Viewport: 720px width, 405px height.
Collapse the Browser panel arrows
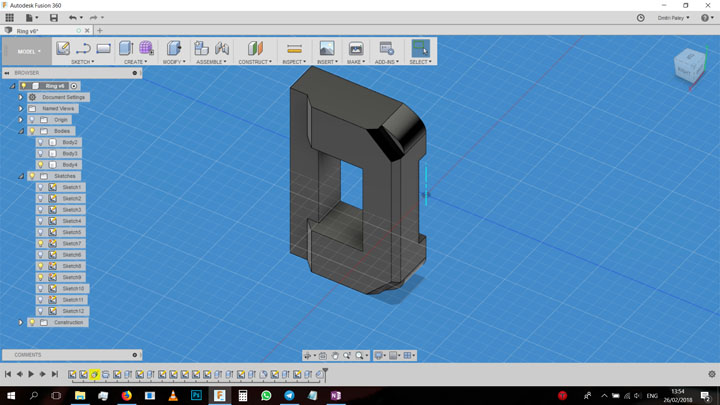7,73
